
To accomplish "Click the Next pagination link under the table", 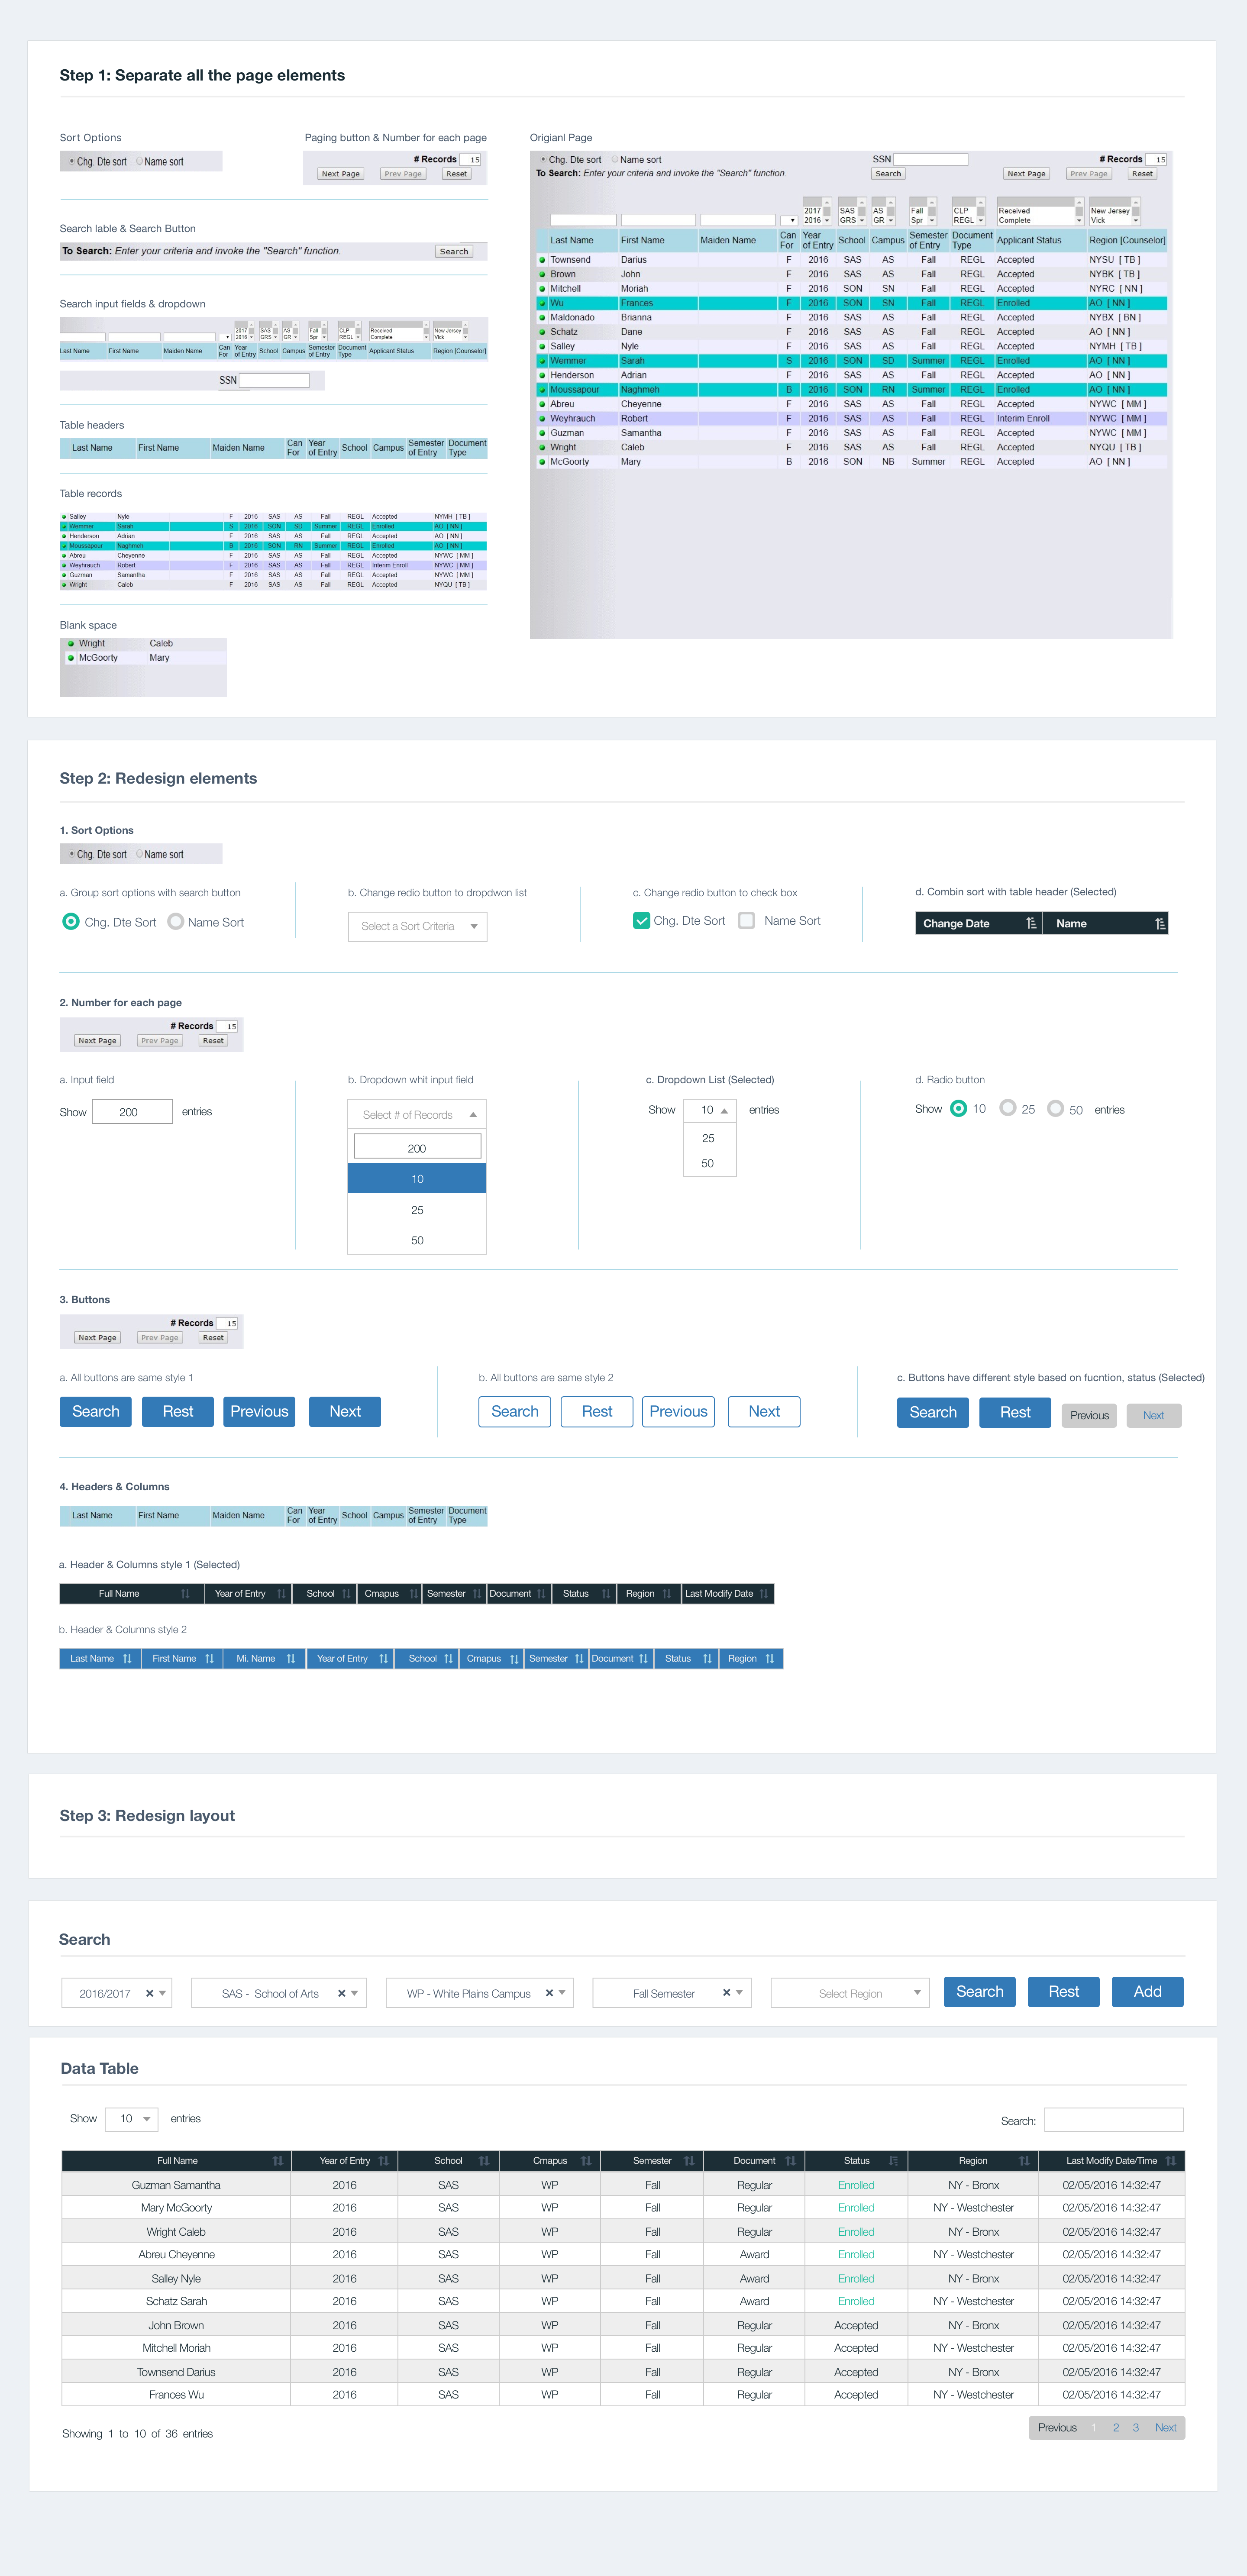I will tap(1165, 2427).
